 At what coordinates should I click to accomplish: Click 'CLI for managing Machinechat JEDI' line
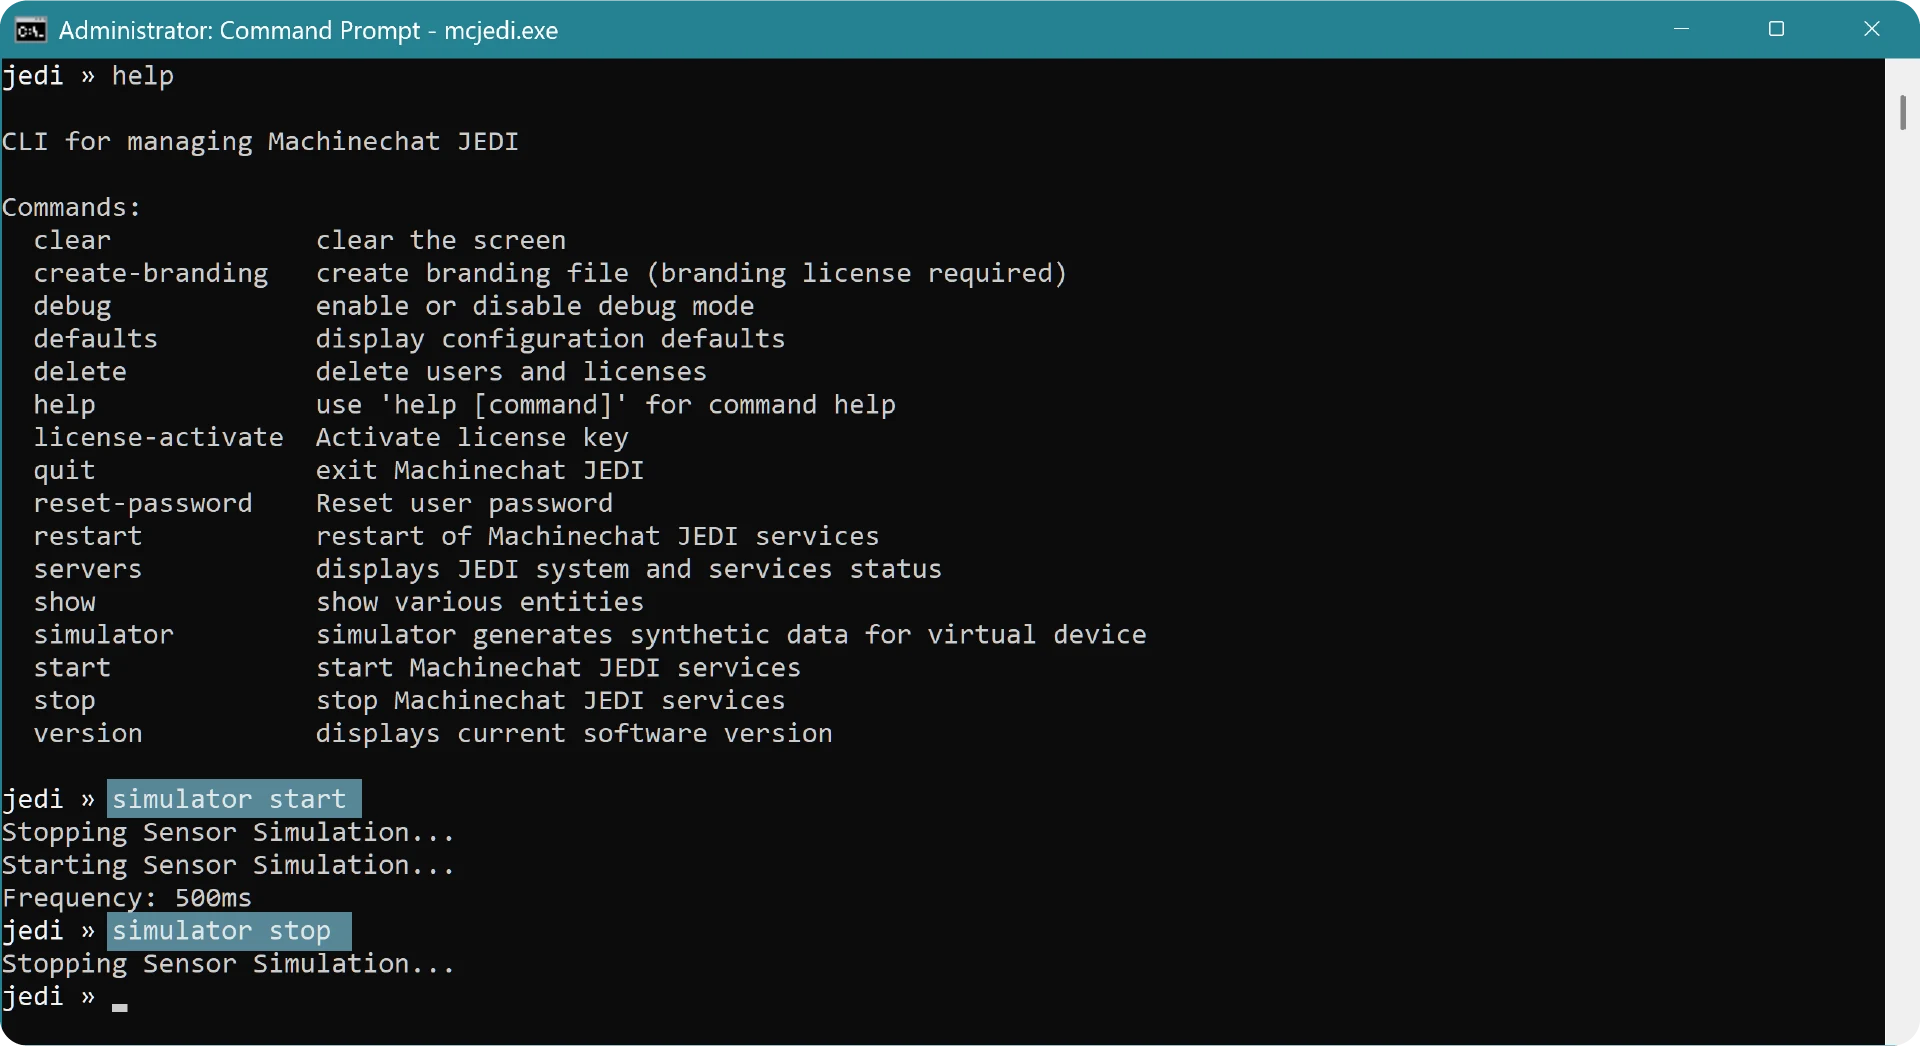coord(260,142)
